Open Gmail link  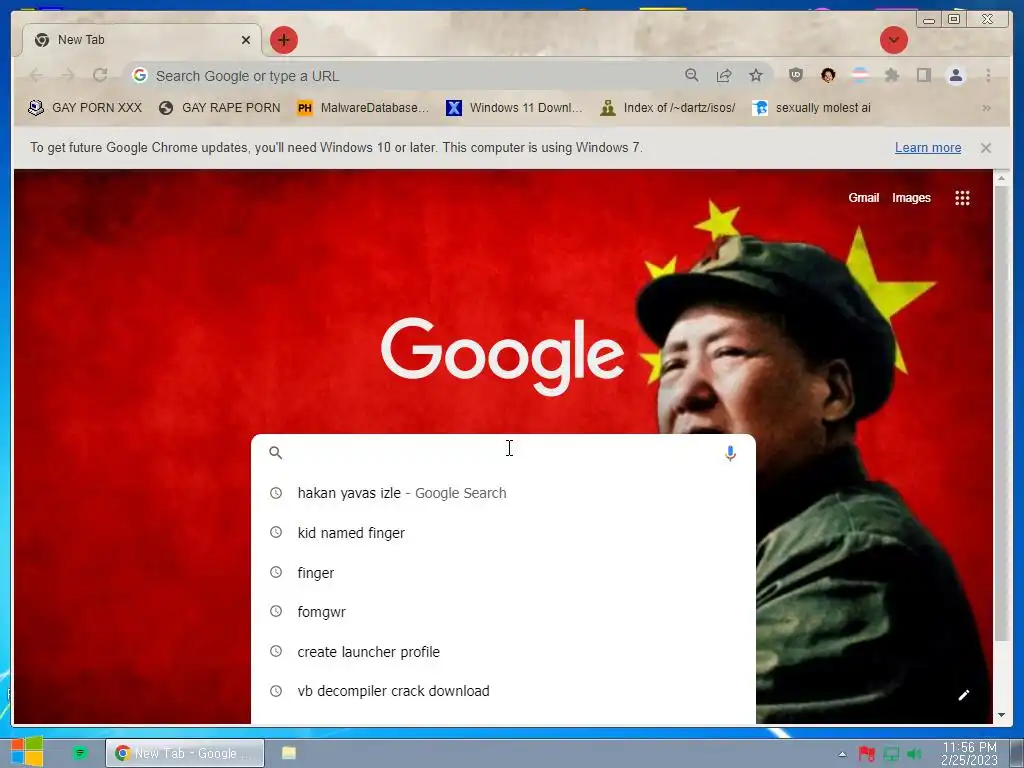pos(863,198)
